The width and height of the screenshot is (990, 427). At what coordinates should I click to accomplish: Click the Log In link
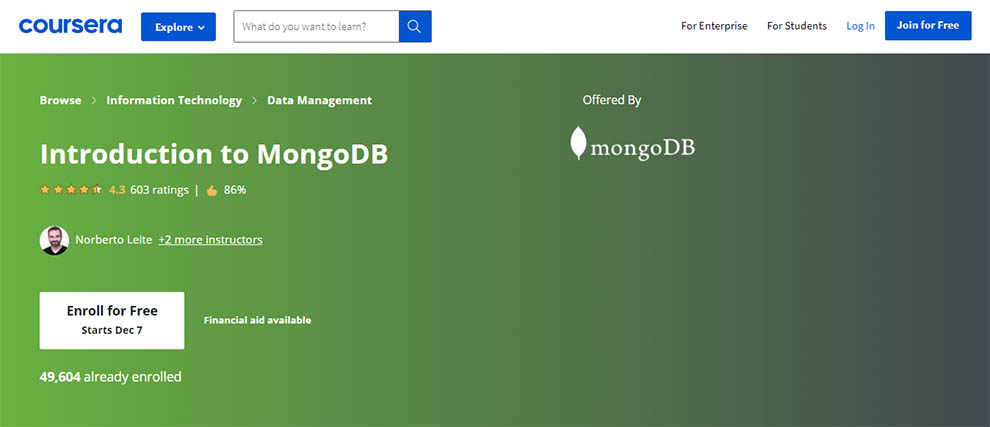[x=861, y=26]
